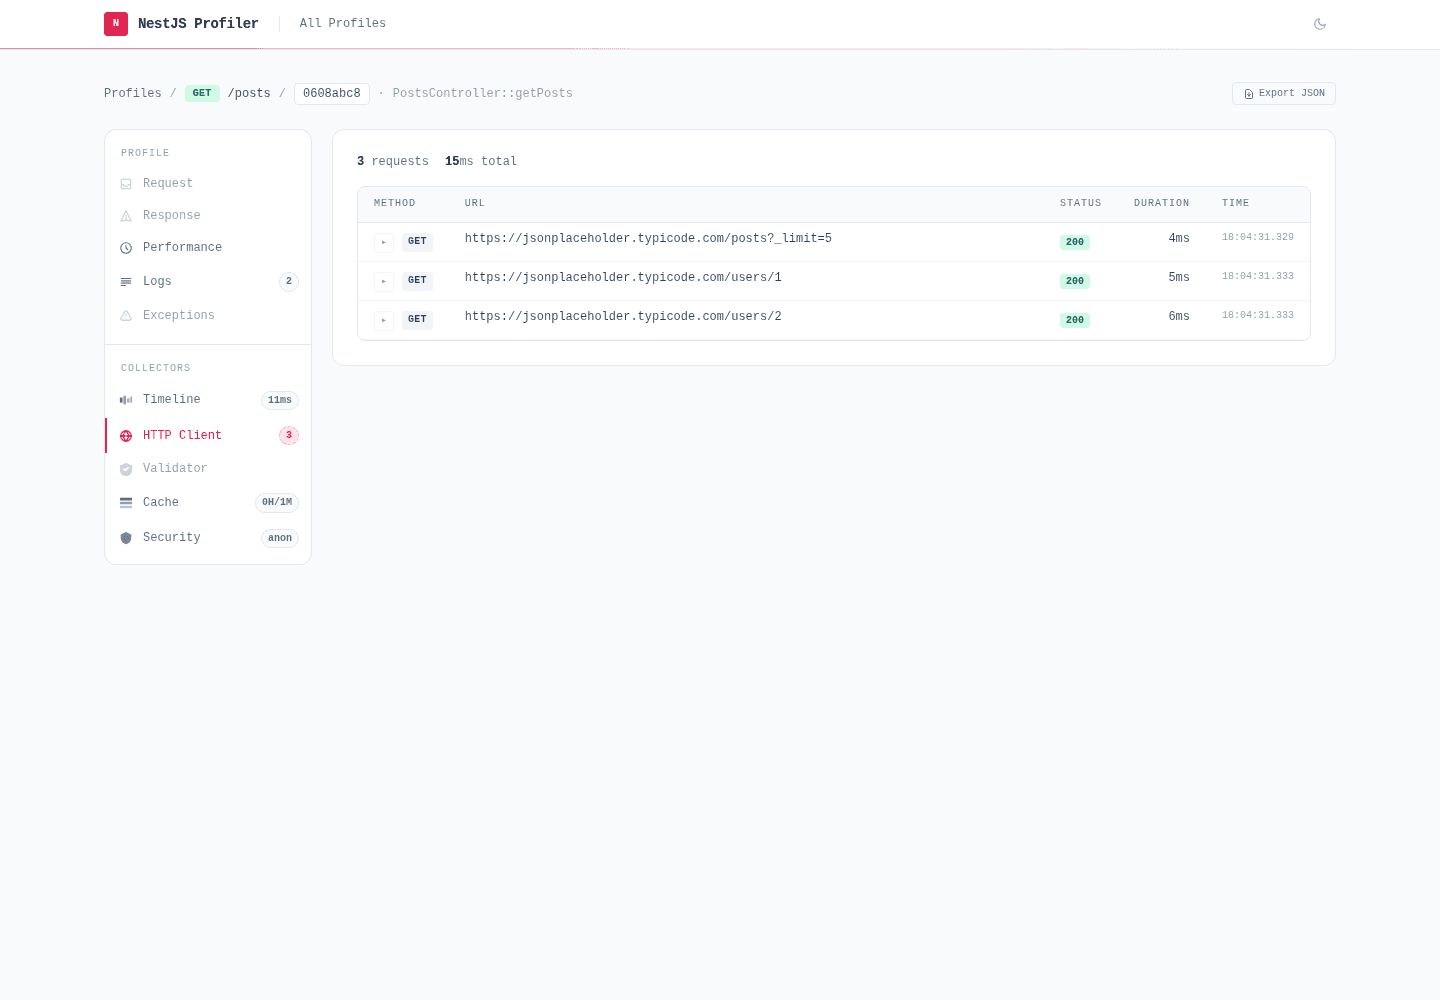Screen dimensions: 1440x1000
Task: Select the HTTP Client collector
Action: point(208,435)
